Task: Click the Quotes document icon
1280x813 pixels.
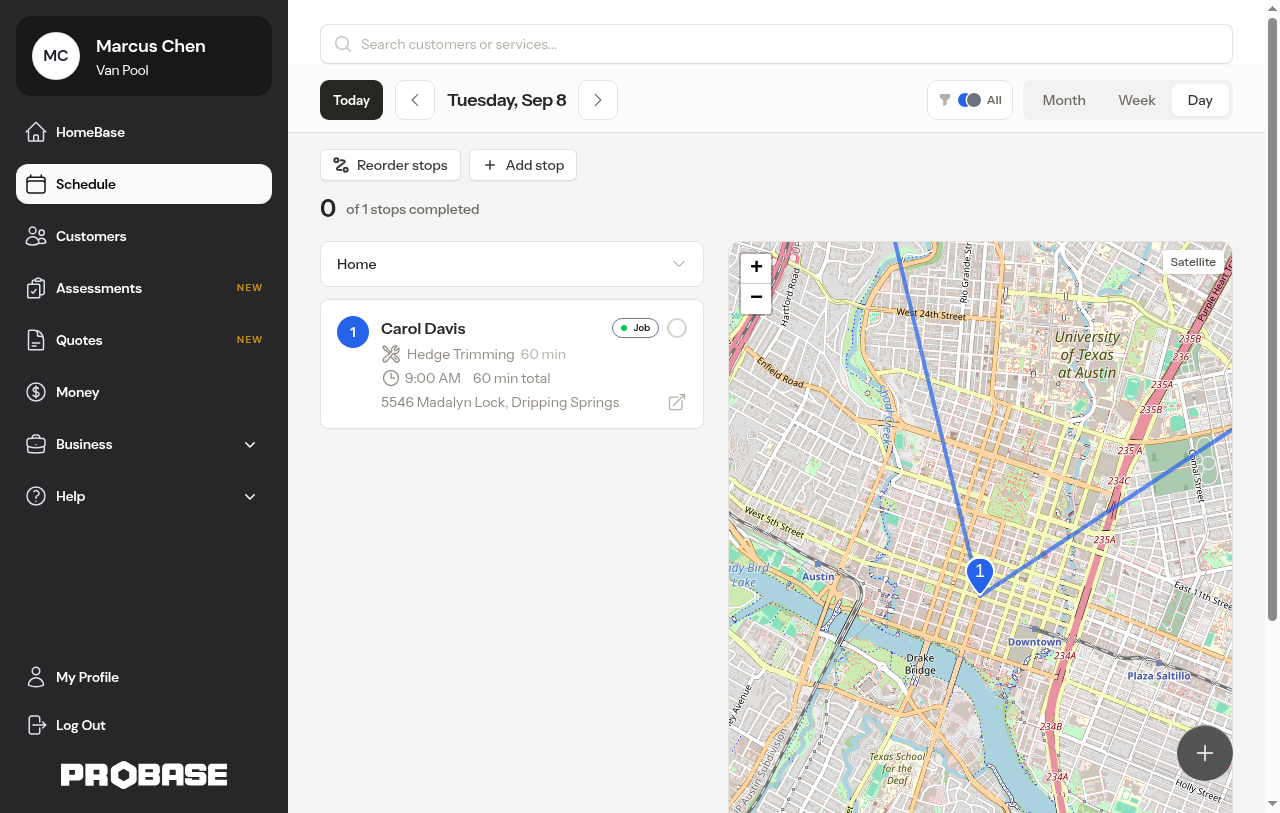Action: click(36, 340)
